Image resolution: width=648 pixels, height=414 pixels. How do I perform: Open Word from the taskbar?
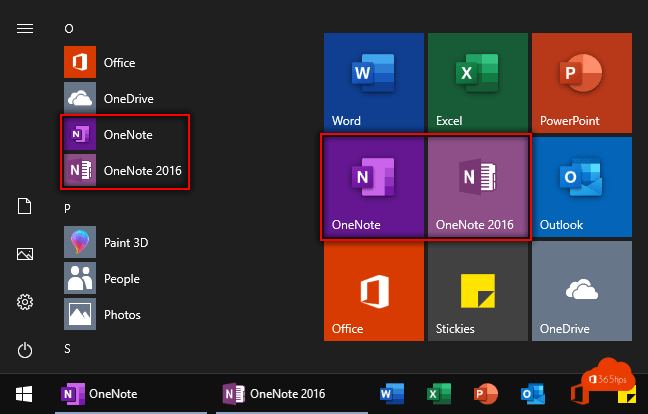(x=392, y=394)
